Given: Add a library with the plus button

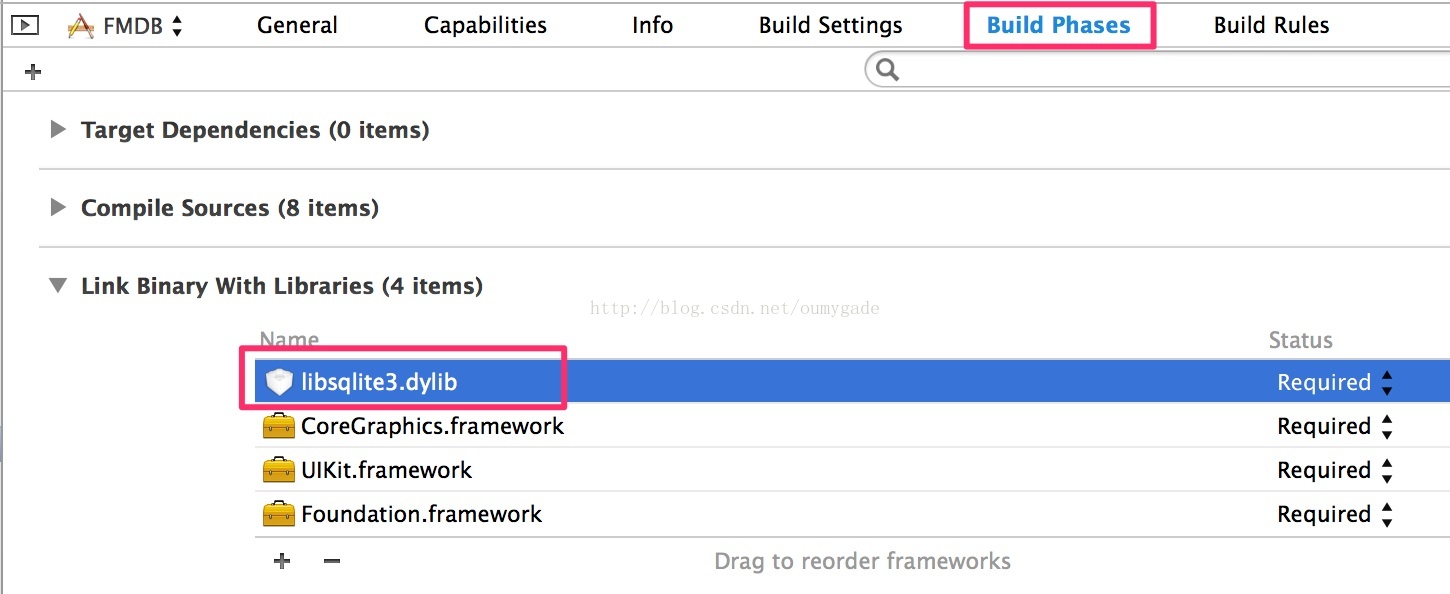Looking at the screenshot, I should coord(282,561).
